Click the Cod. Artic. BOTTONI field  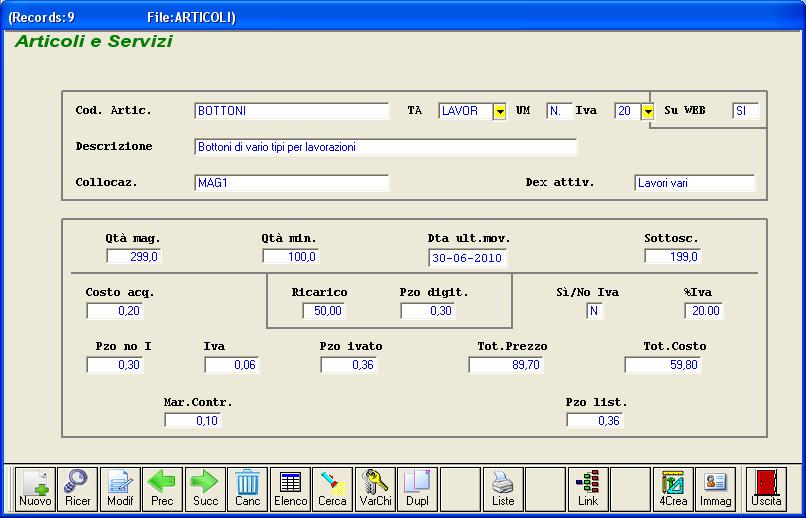click(x=292, y=111)
